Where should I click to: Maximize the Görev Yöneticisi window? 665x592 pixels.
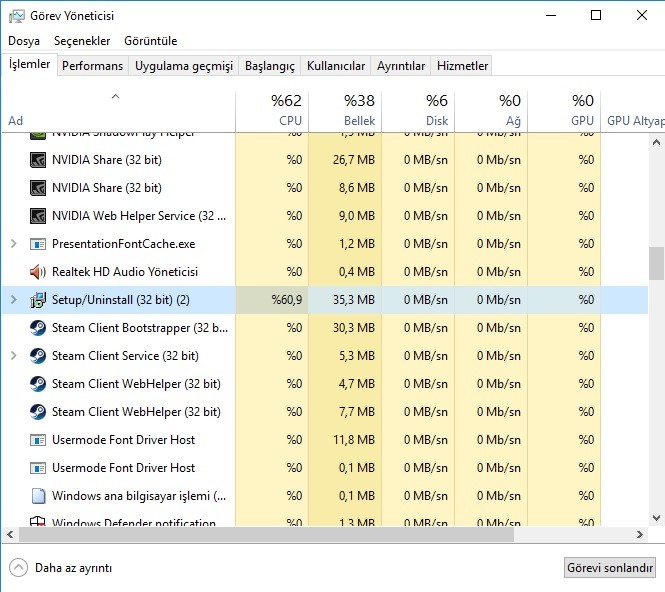pyautogui.click(x=596, y=16)
